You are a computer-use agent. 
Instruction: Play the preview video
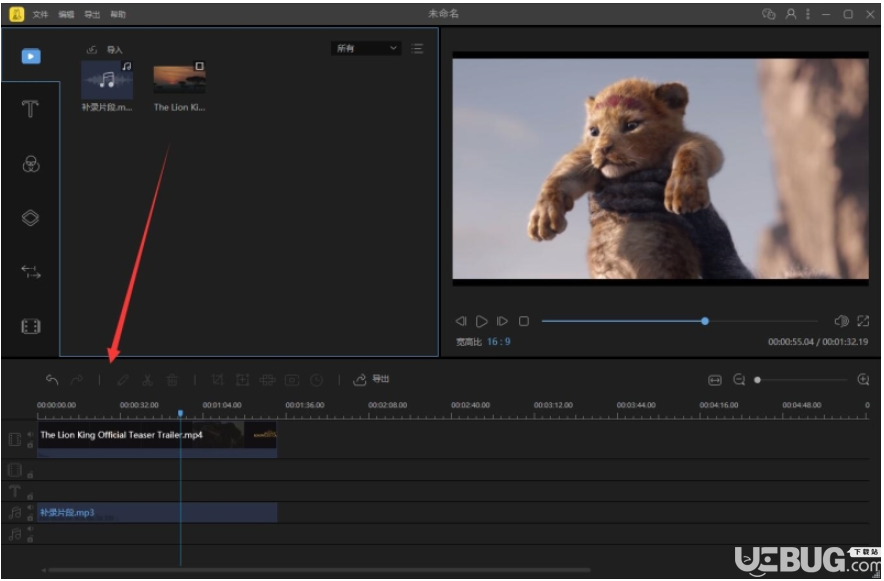(481, 321)
